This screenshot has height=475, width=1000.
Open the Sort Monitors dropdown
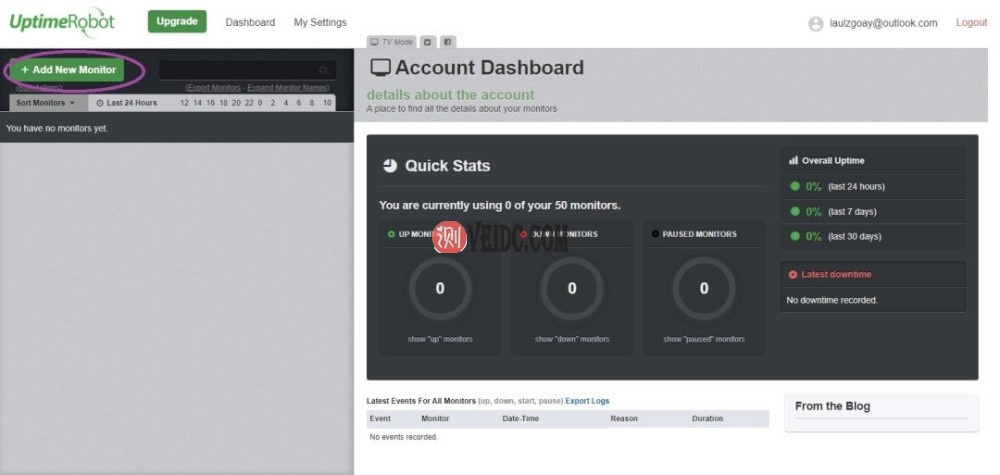46,103
